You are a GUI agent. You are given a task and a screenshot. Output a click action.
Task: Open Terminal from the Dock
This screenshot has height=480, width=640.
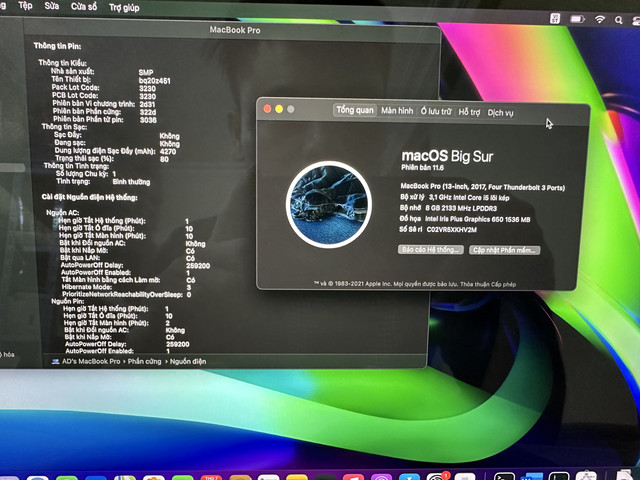[504, 476]
